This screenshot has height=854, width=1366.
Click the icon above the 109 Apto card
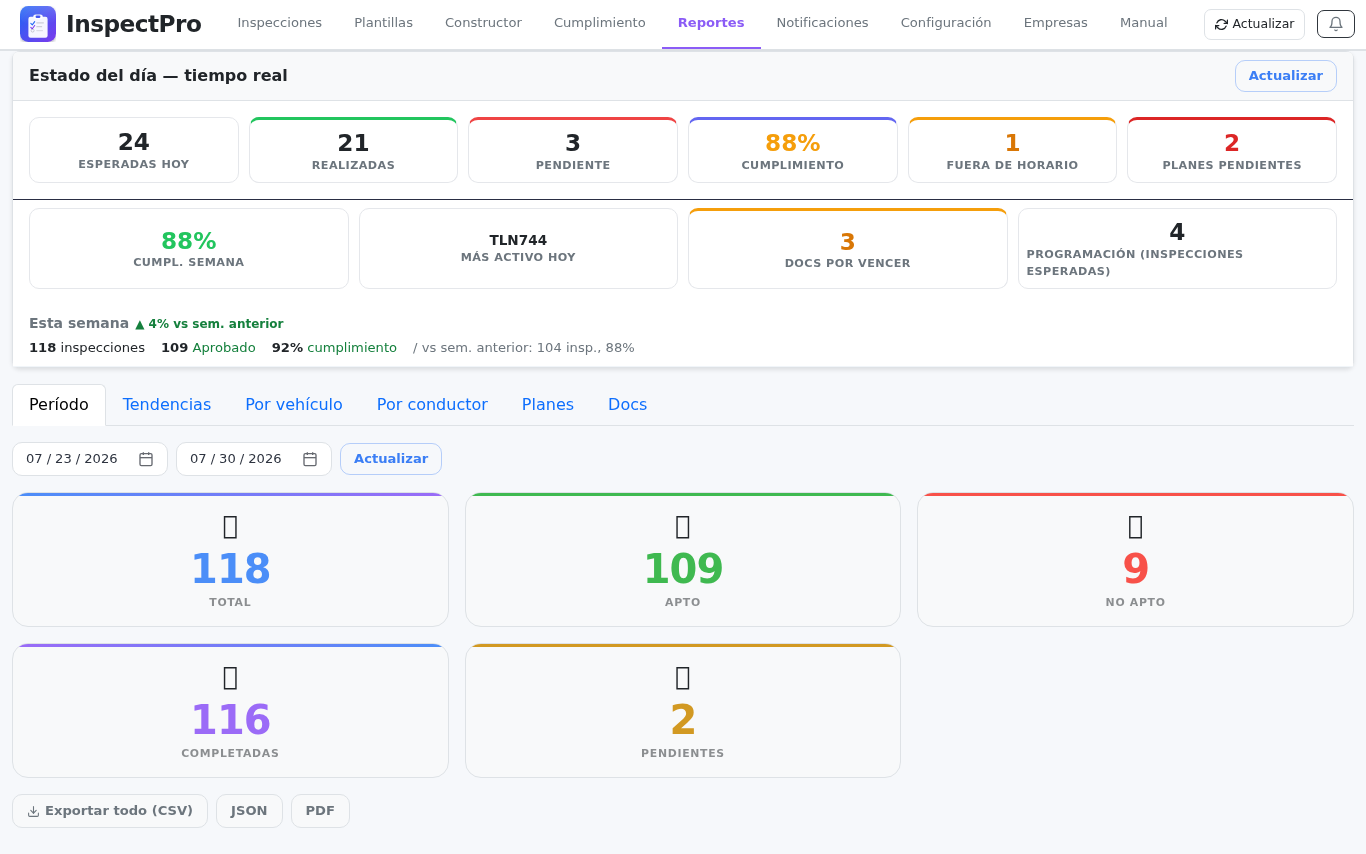pos(683,526)
